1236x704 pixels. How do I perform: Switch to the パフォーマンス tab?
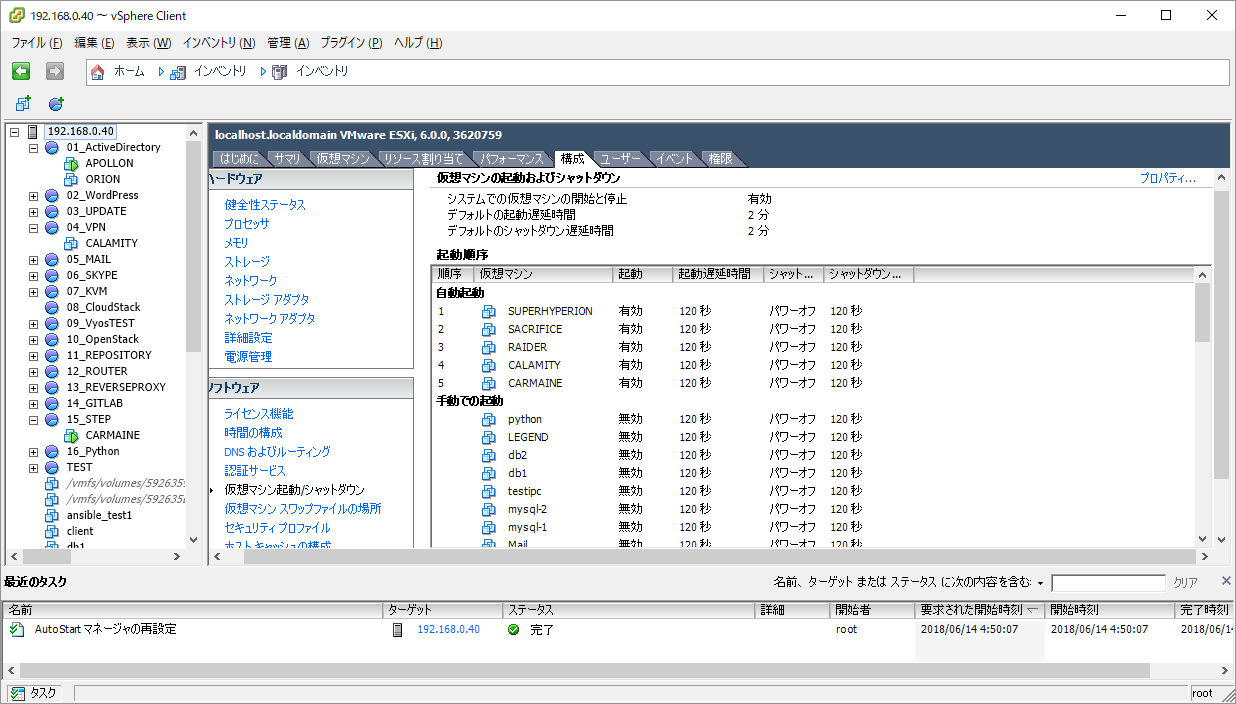pyautogui.click(x=511, y=158)
